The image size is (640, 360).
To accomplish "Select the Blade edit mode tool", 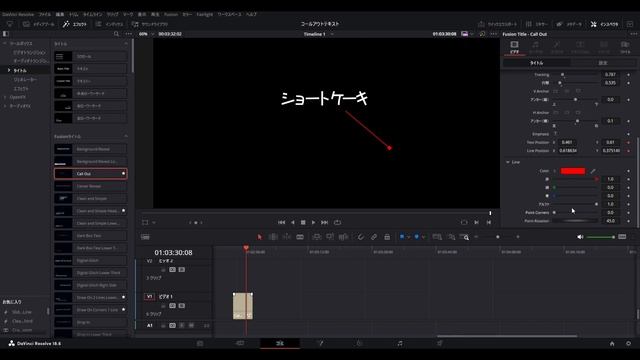I will pos(300,237).
